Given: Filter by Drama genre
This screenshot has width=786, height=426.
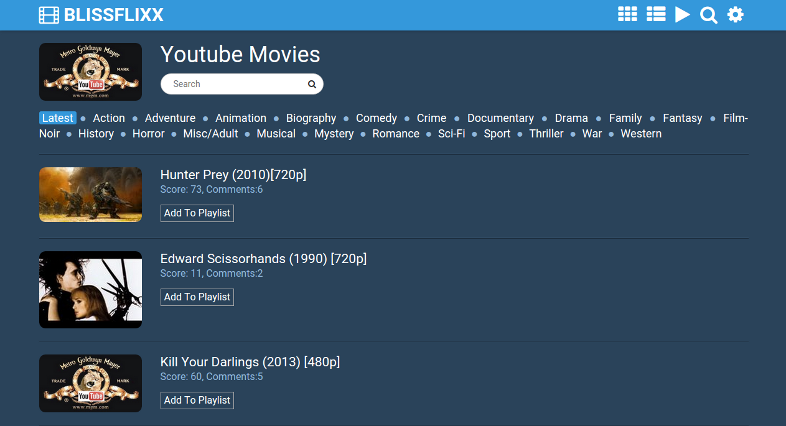Looking at the screenshot, I should (x=571, y=118).
